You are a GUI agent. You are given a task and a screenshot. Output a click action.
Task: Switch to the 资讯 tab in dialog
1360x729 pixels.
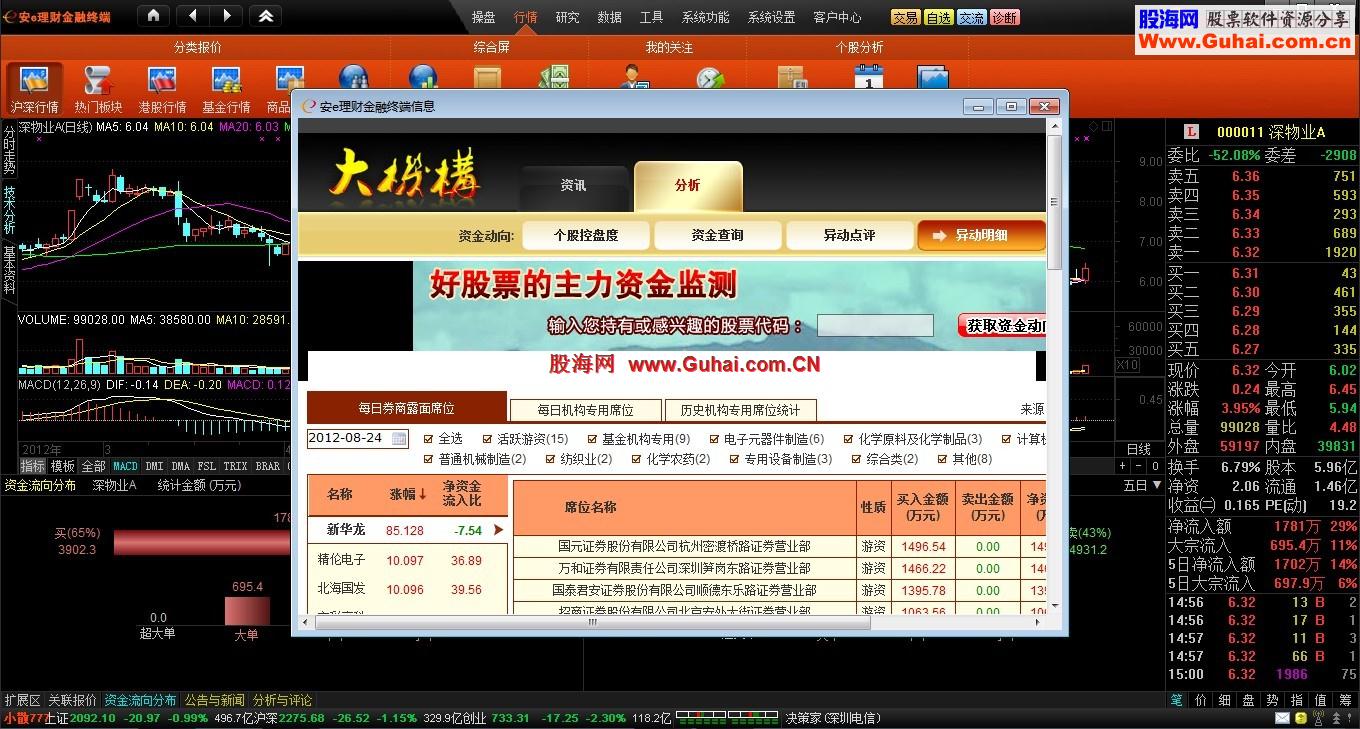coord(573,186)
